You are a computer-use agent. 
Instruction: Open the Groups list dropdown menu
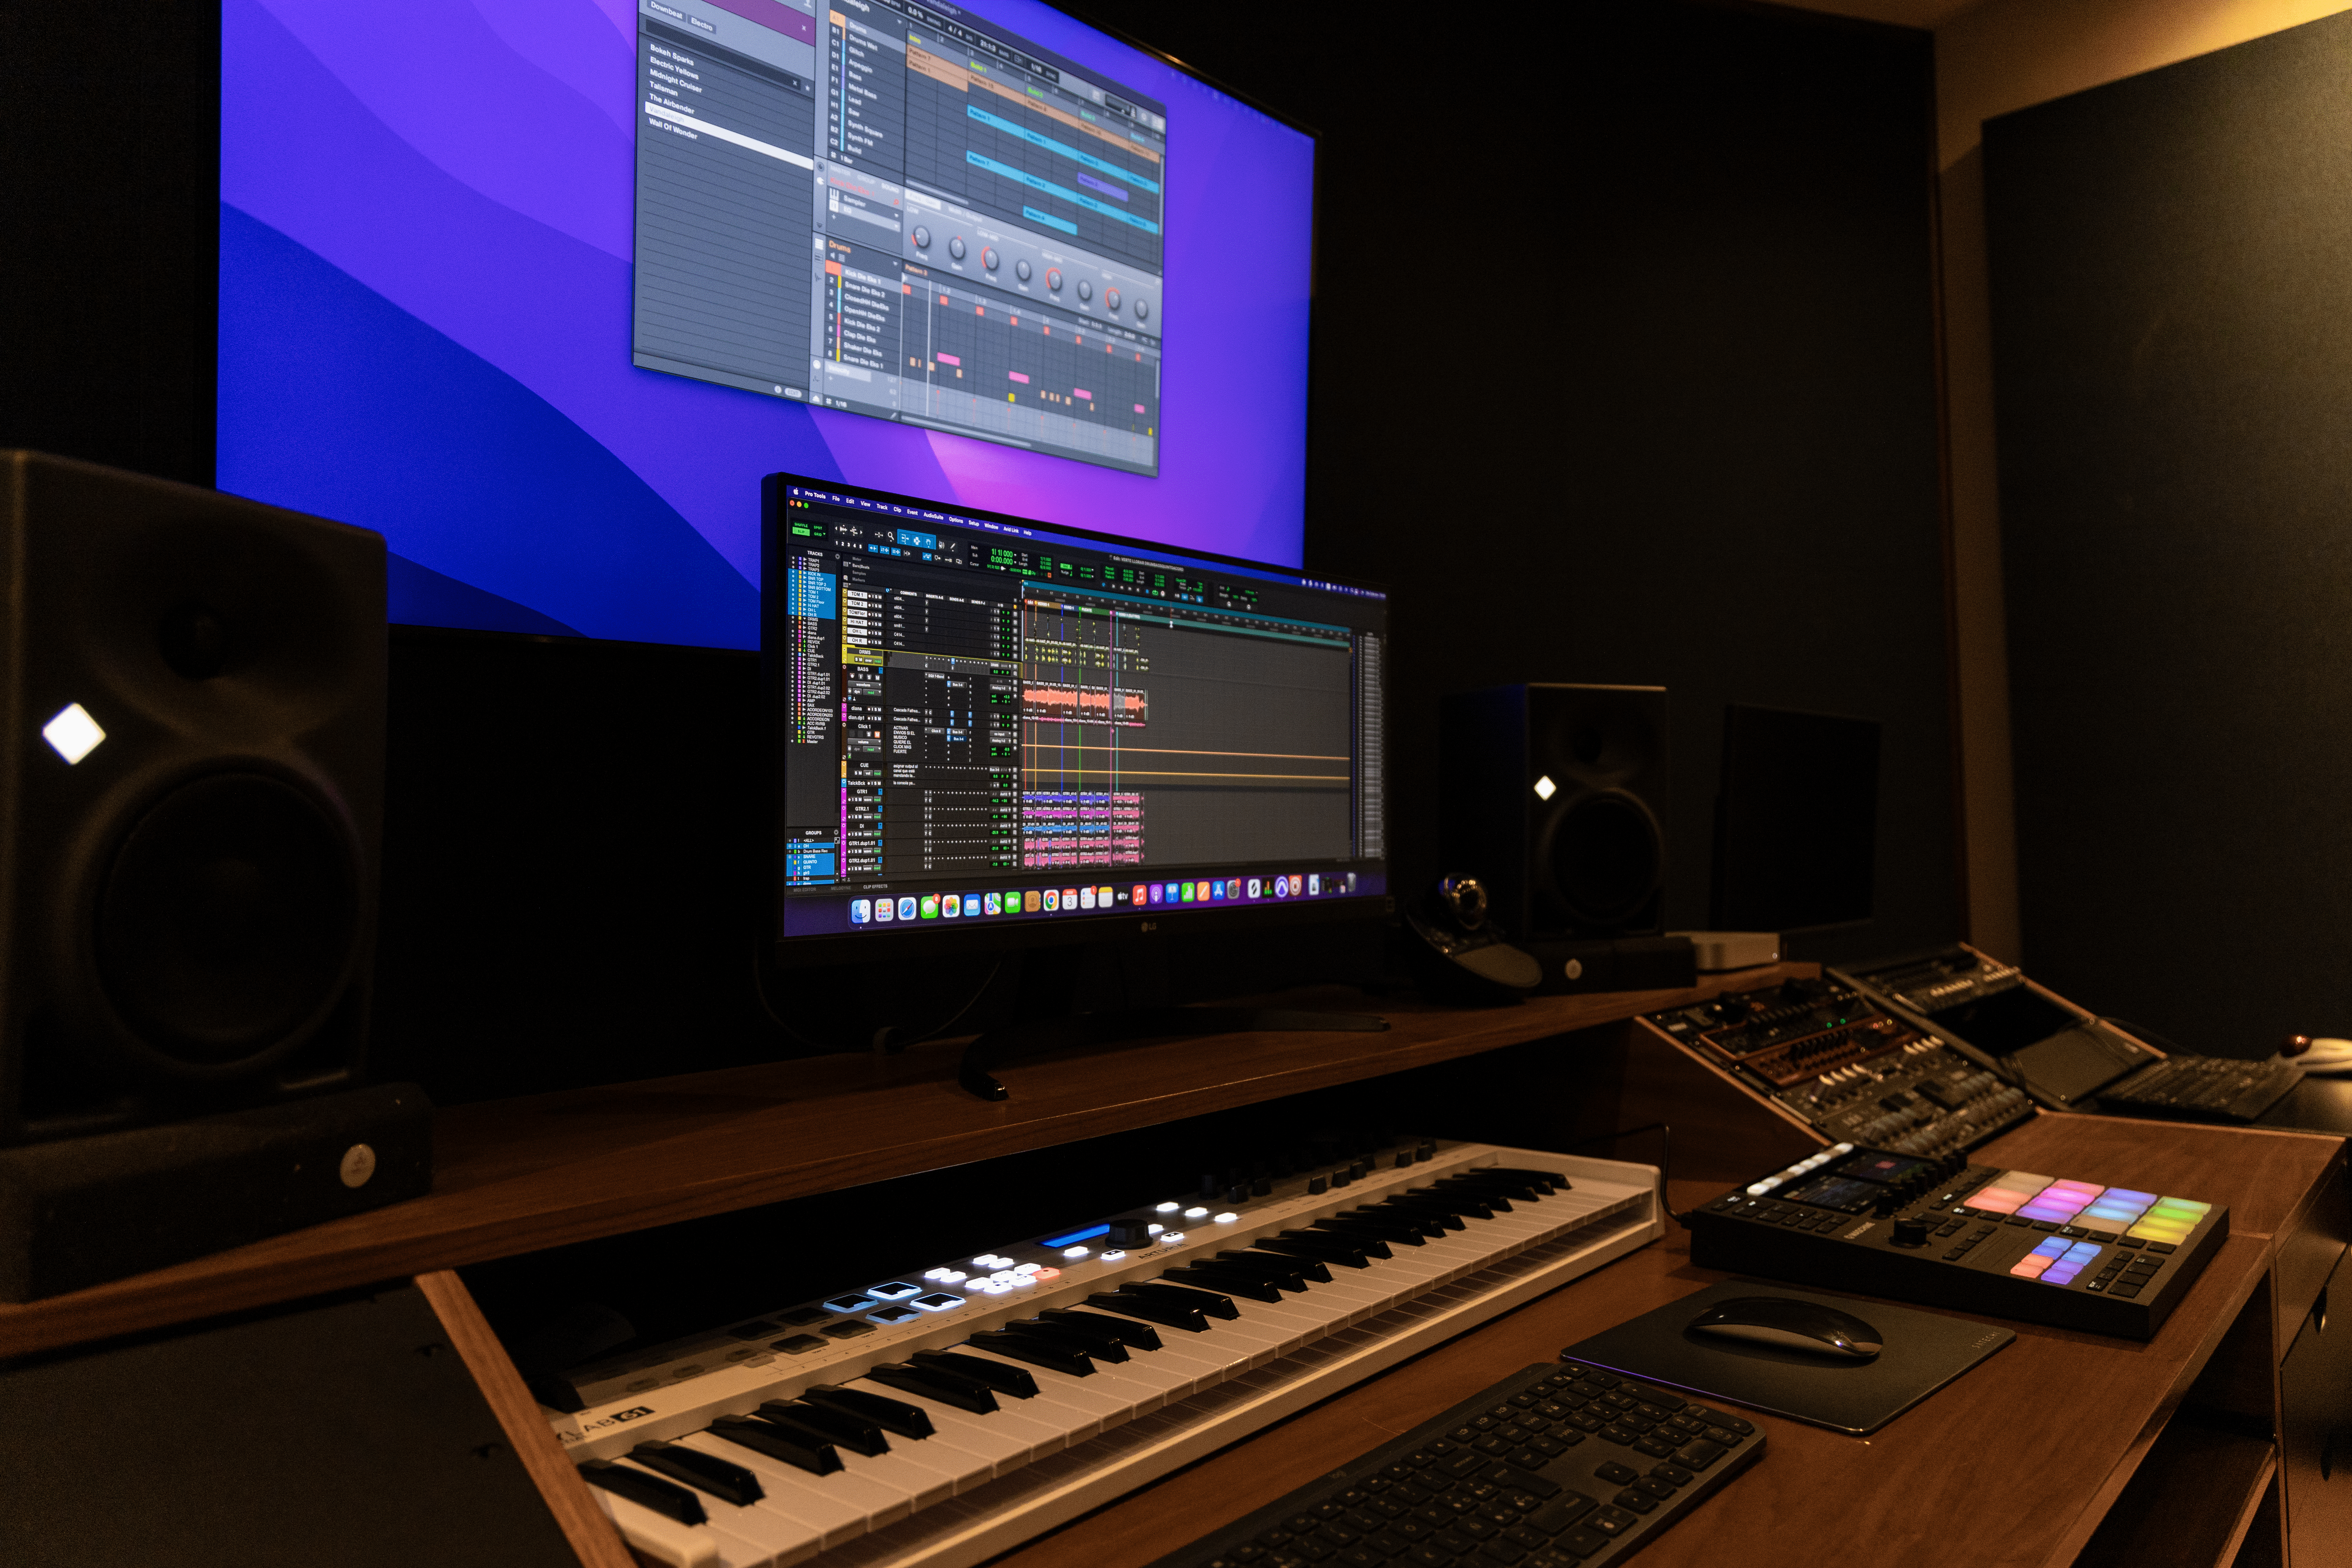pos(836,832)
